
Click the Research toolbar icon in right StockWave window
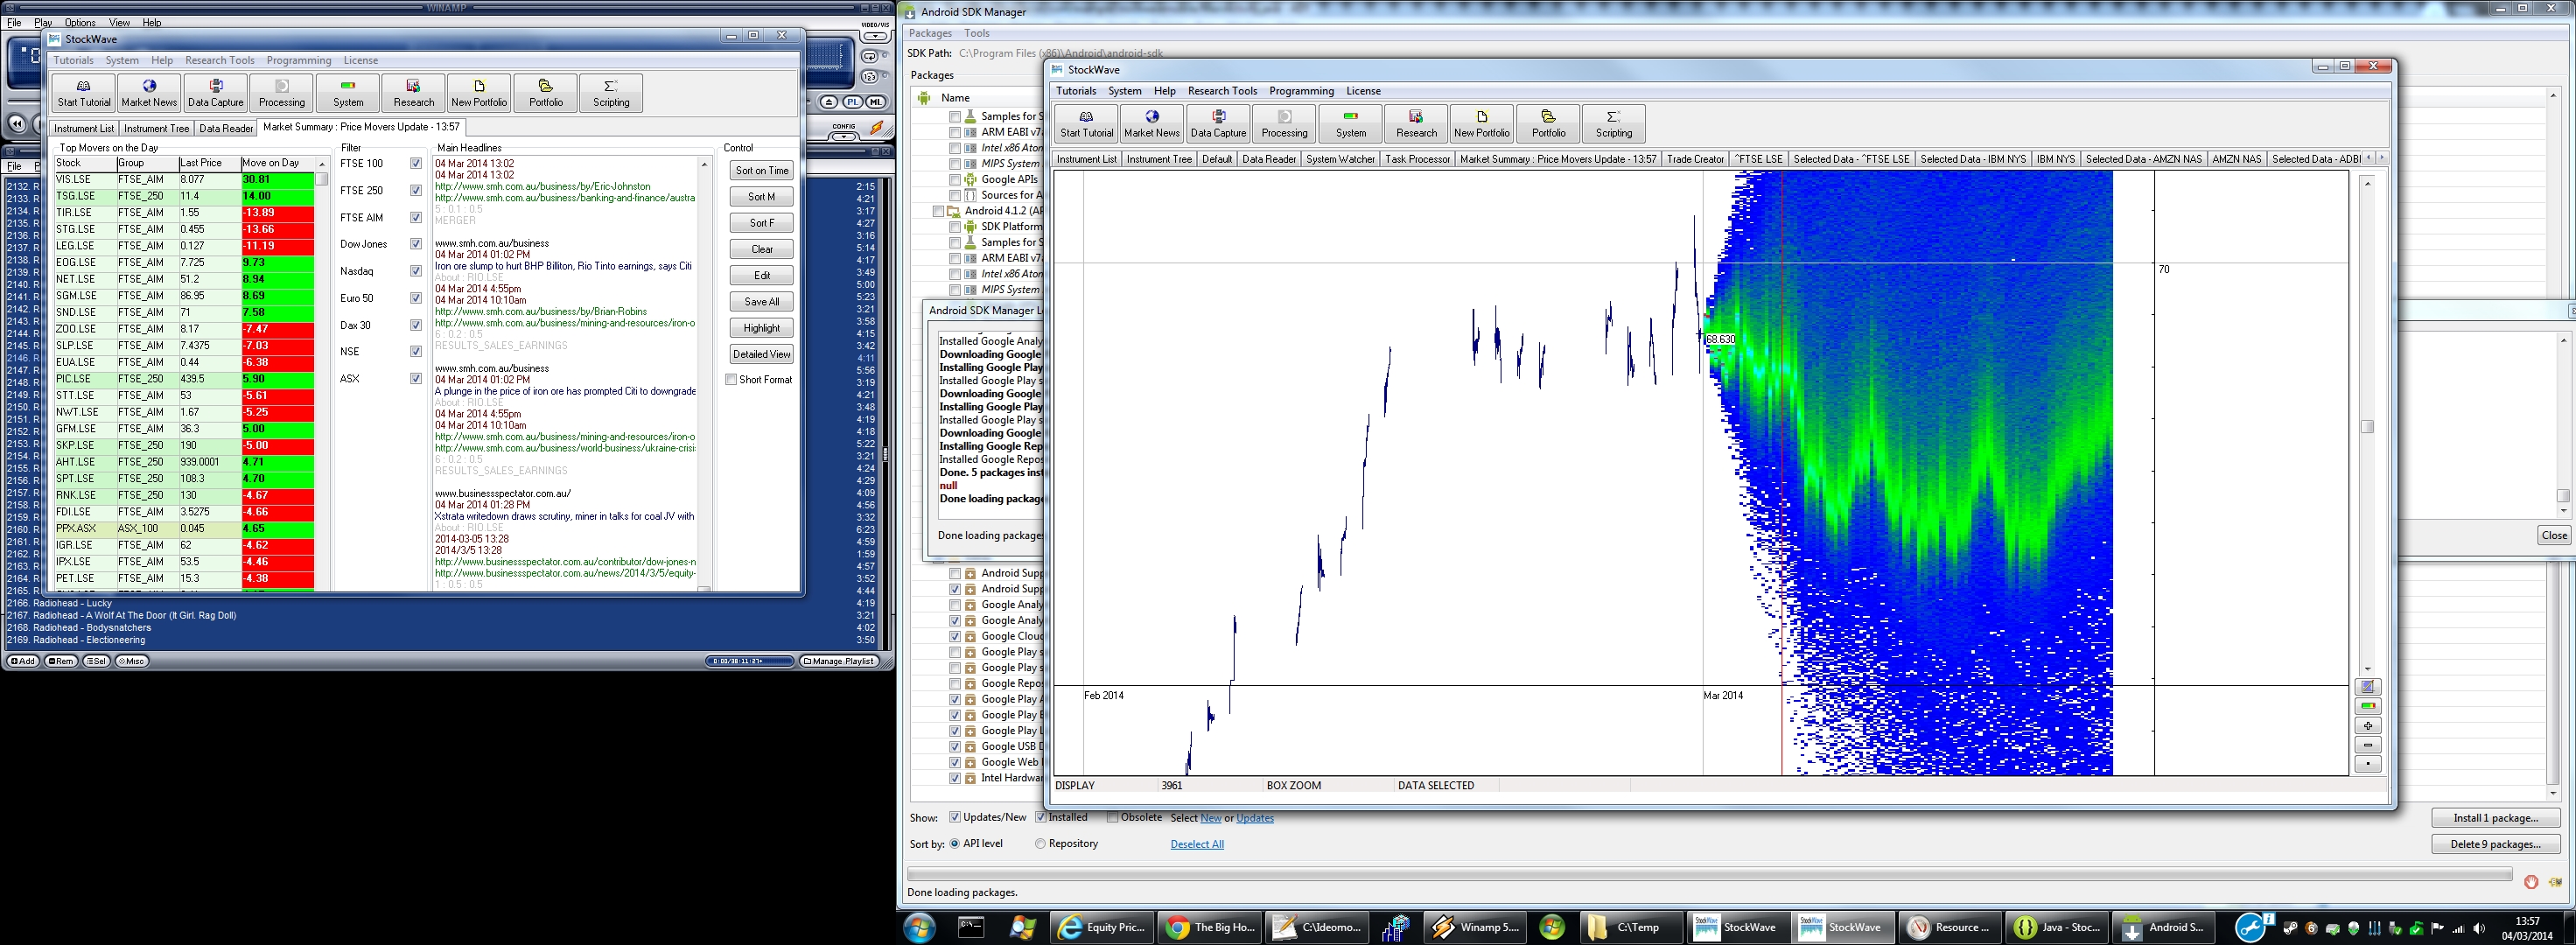coord(1416,123)
